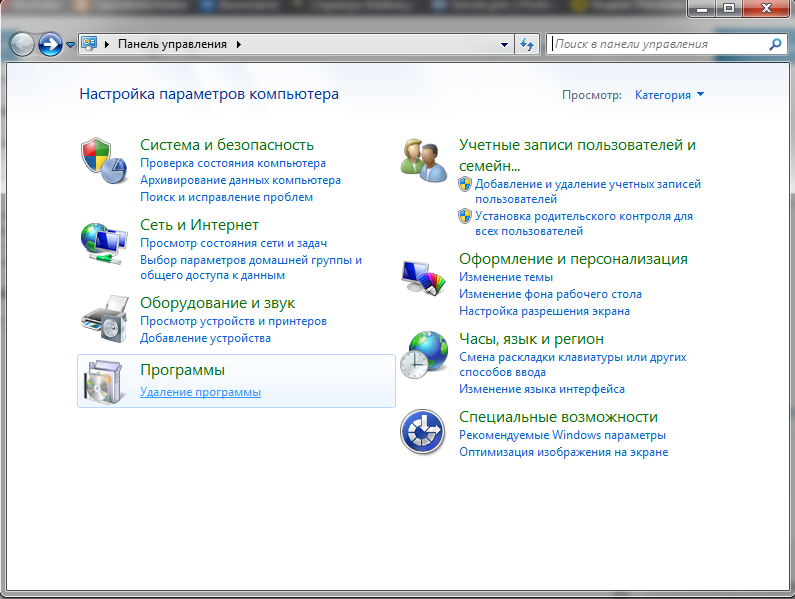Click Добавление и удаление учетных записей link
The width and height of the screenshot is (795, 599).
coord(588,191)
